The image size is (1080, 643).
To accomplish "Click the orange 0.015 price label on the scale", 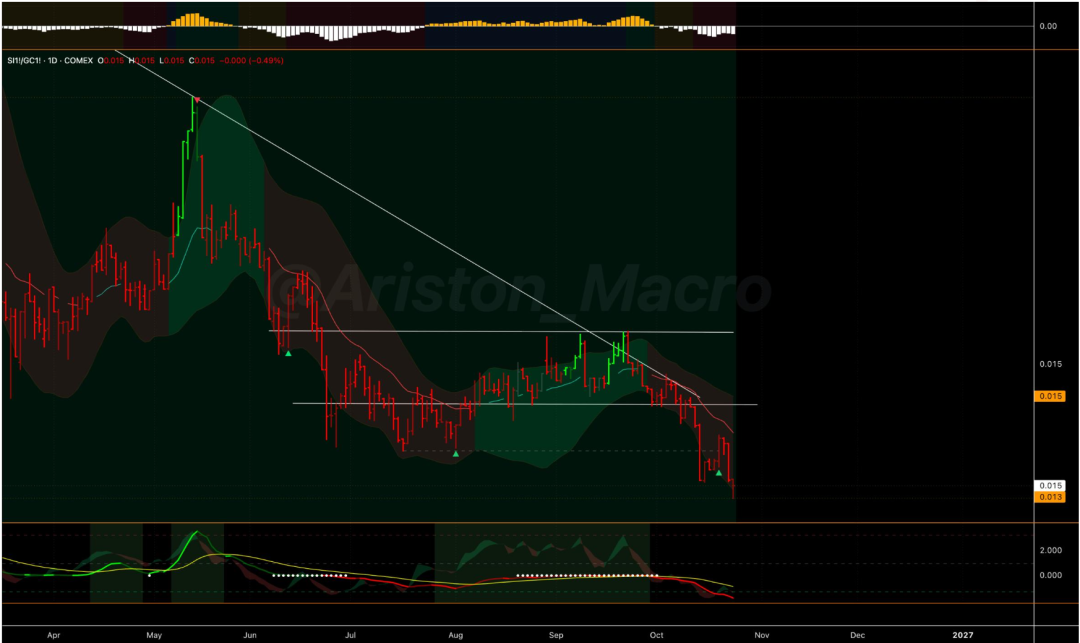I will (1050, 396).
